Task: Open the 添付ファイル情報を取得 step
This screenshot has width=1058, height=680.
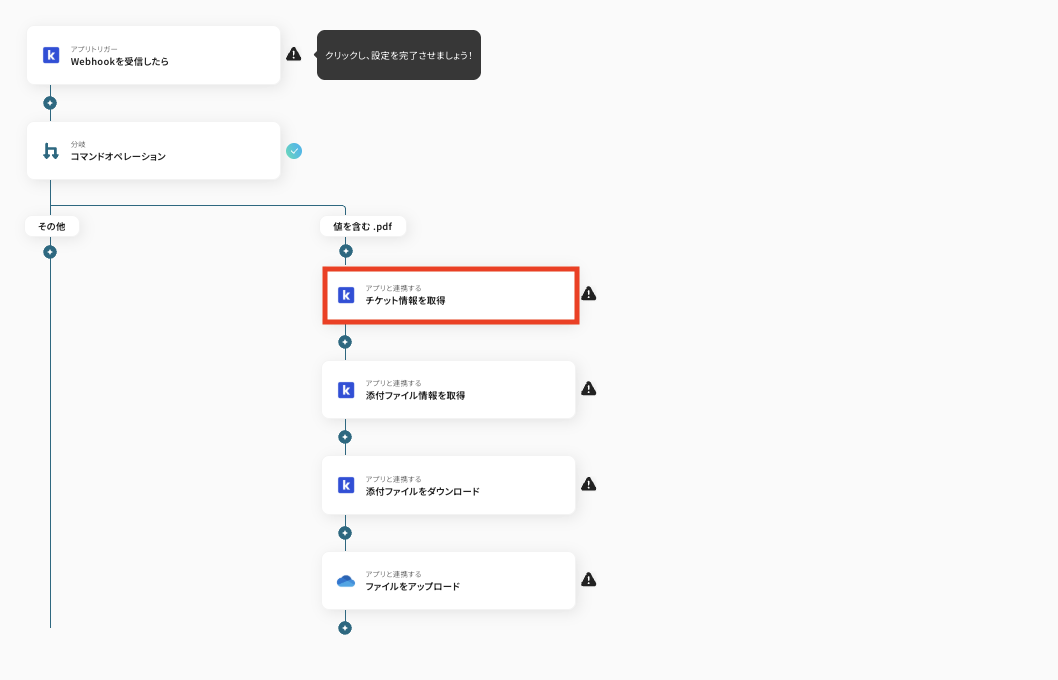Action: point(448,390)
